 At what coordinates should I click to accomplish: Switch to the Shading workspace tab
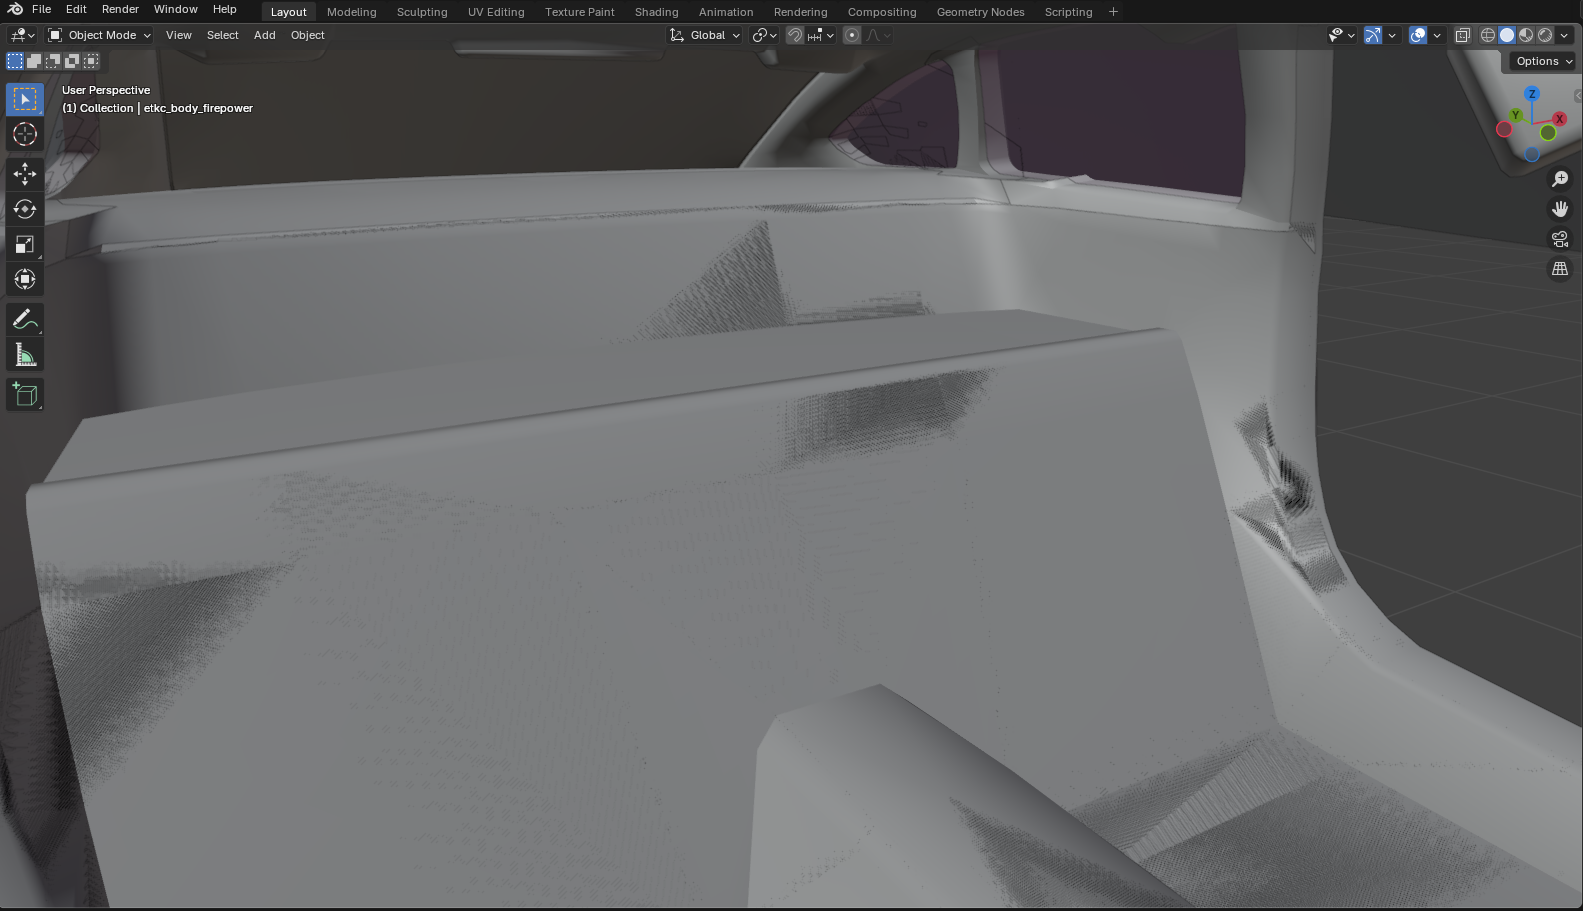657,12
